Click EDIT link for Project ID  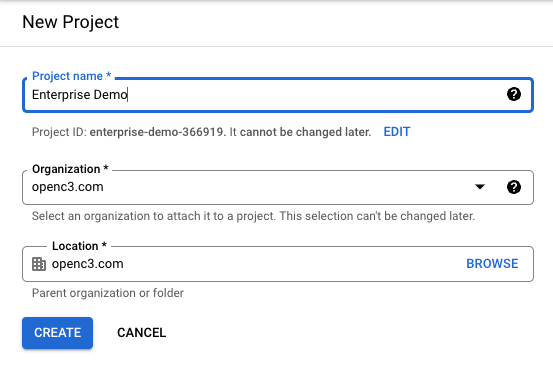pos(397,132)
